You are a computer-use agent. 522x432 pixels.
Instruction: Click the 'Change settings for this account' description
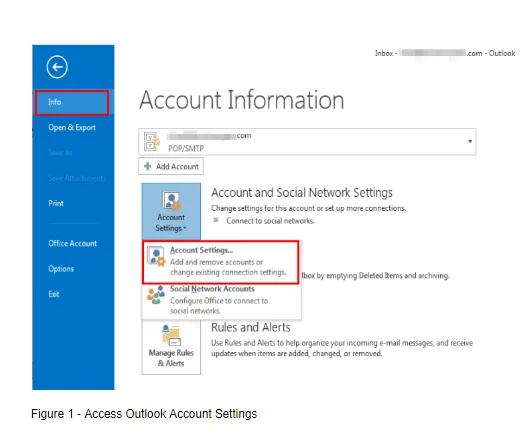coord(308,208)
